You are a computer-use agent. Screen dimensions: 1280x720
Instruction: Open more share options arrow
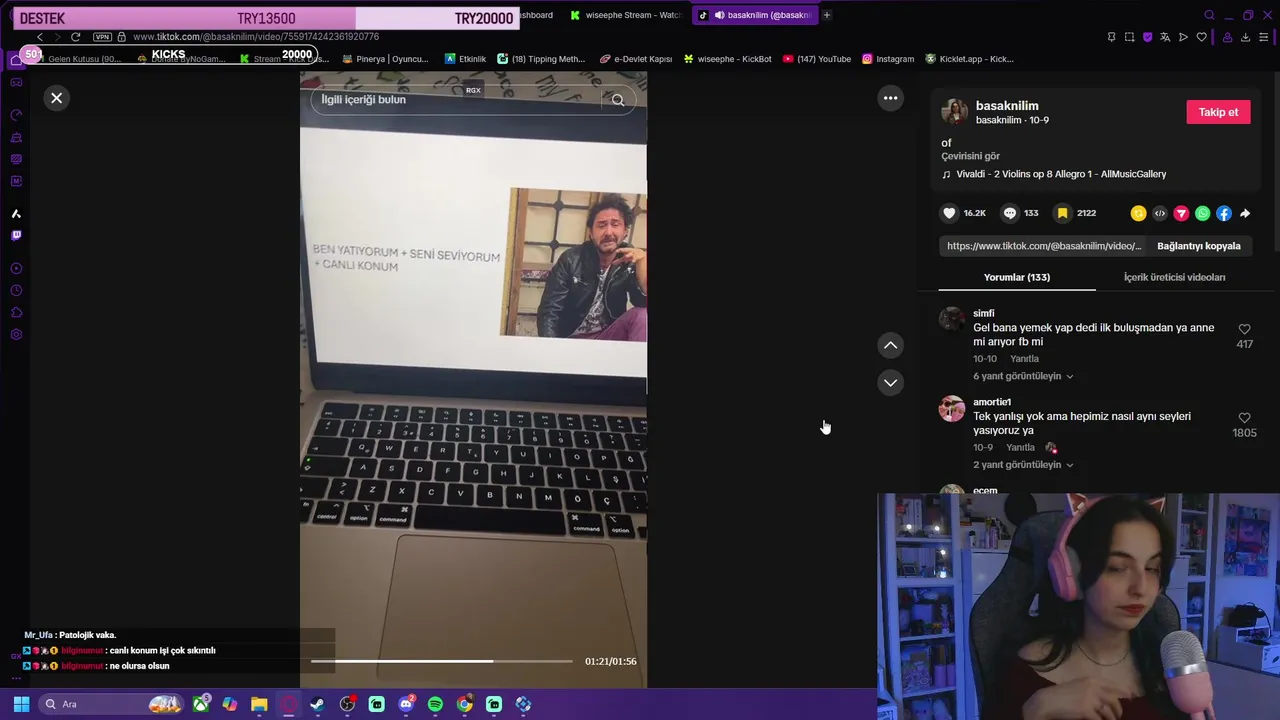click(x=1245, y=213)
